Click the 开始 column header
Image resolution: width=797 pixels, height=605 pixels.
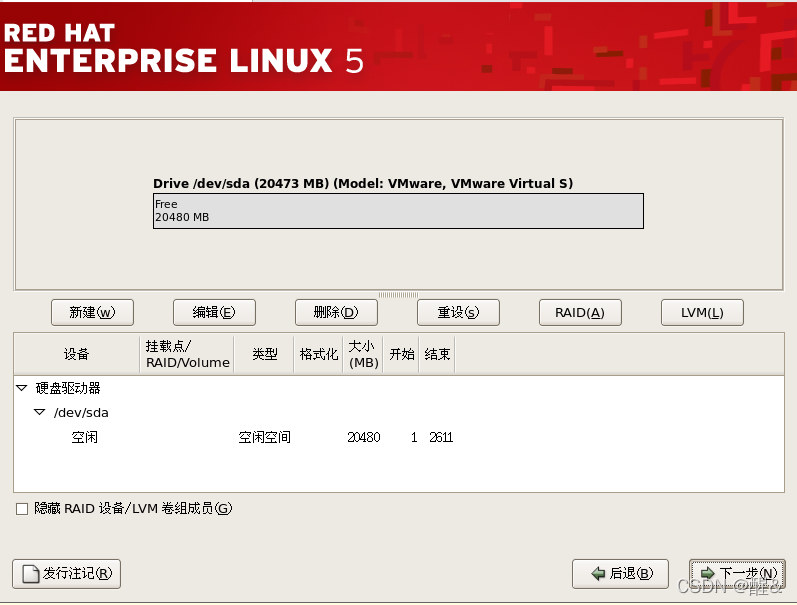tap(402, 354)
